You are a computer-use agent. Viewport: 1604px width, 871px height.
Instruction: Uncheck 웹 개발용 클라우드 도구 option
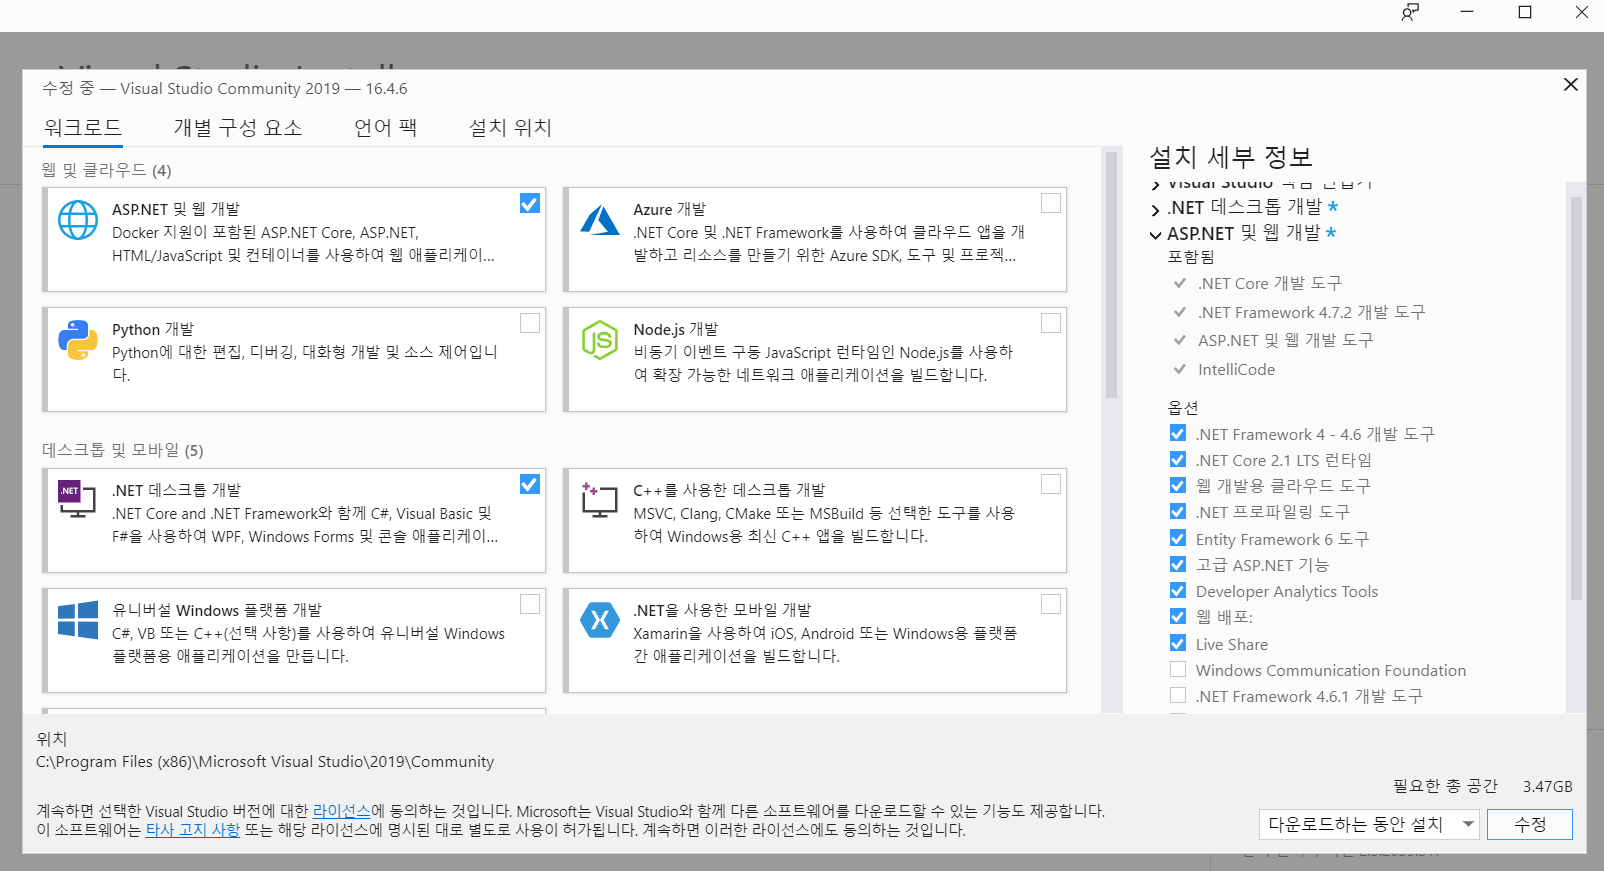1178,485
